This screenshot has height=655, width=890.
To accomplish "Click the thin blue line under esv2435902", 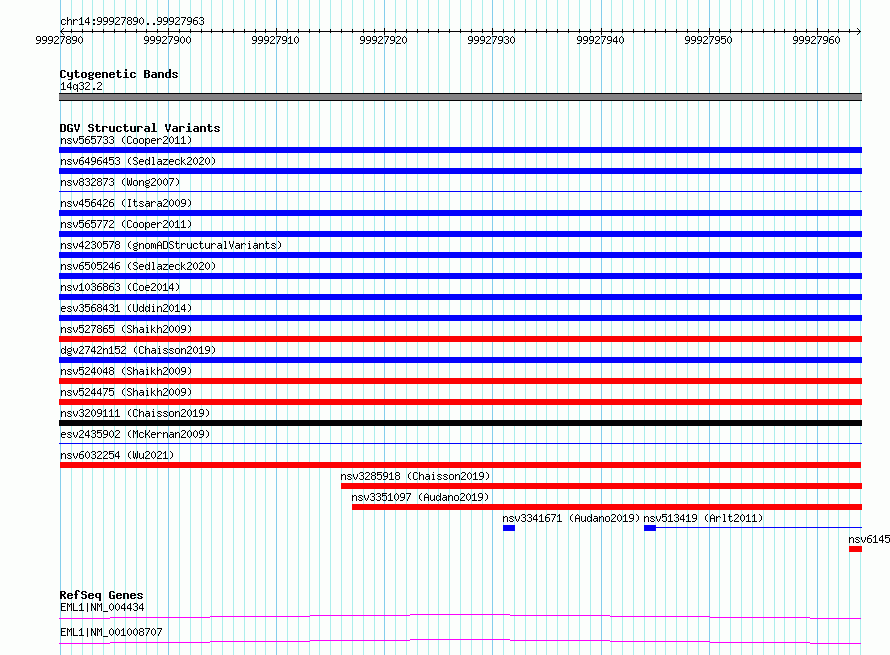I will [x=460, y=444].
